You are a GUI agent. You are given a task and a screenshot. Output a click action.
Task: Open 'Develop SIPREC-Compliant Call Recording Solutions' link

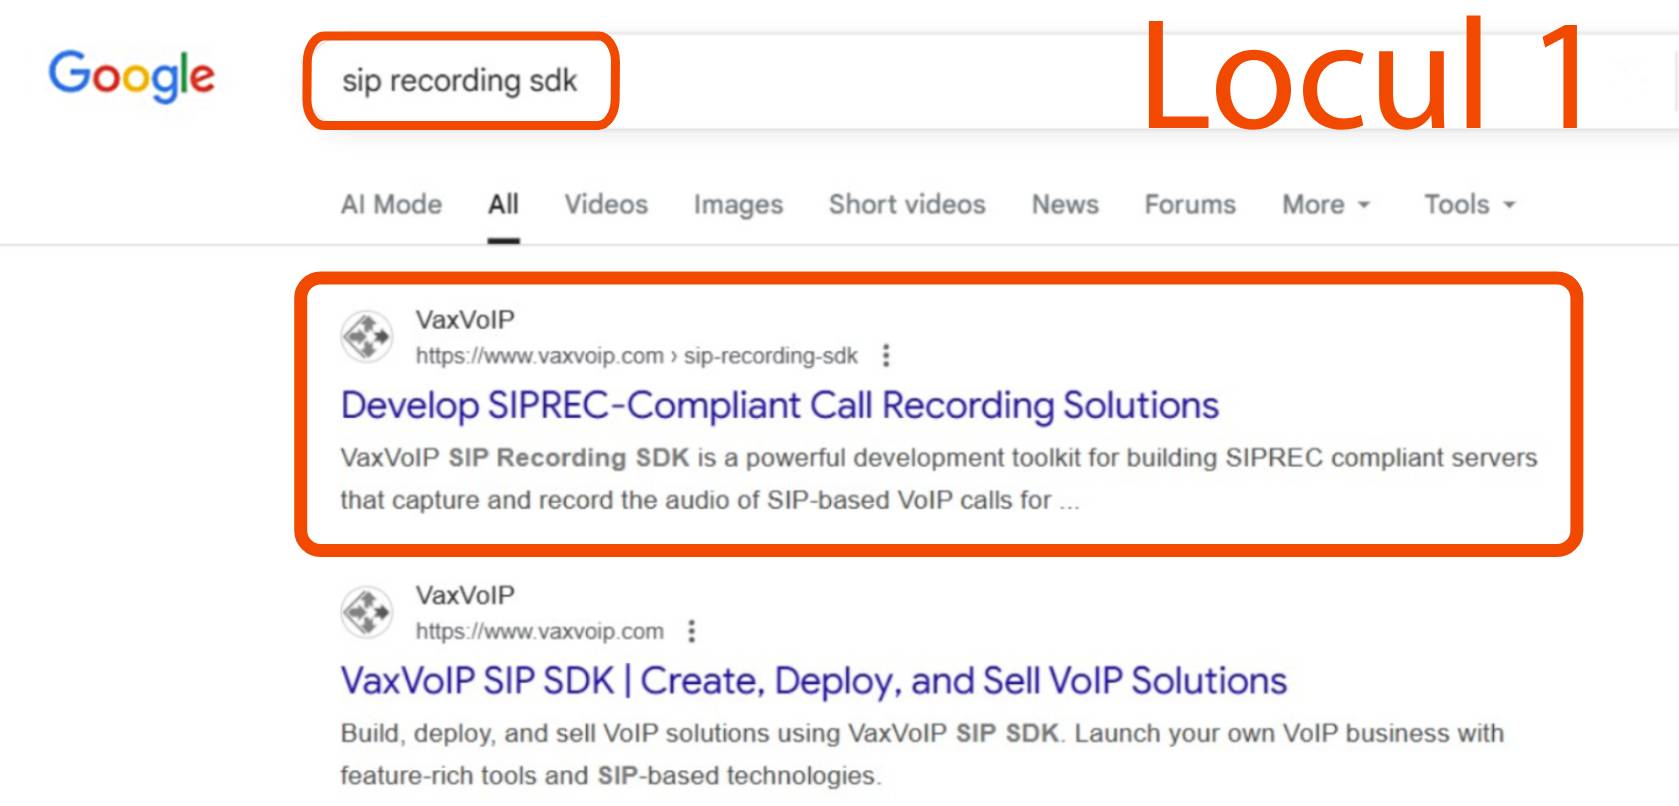[779, 405]
